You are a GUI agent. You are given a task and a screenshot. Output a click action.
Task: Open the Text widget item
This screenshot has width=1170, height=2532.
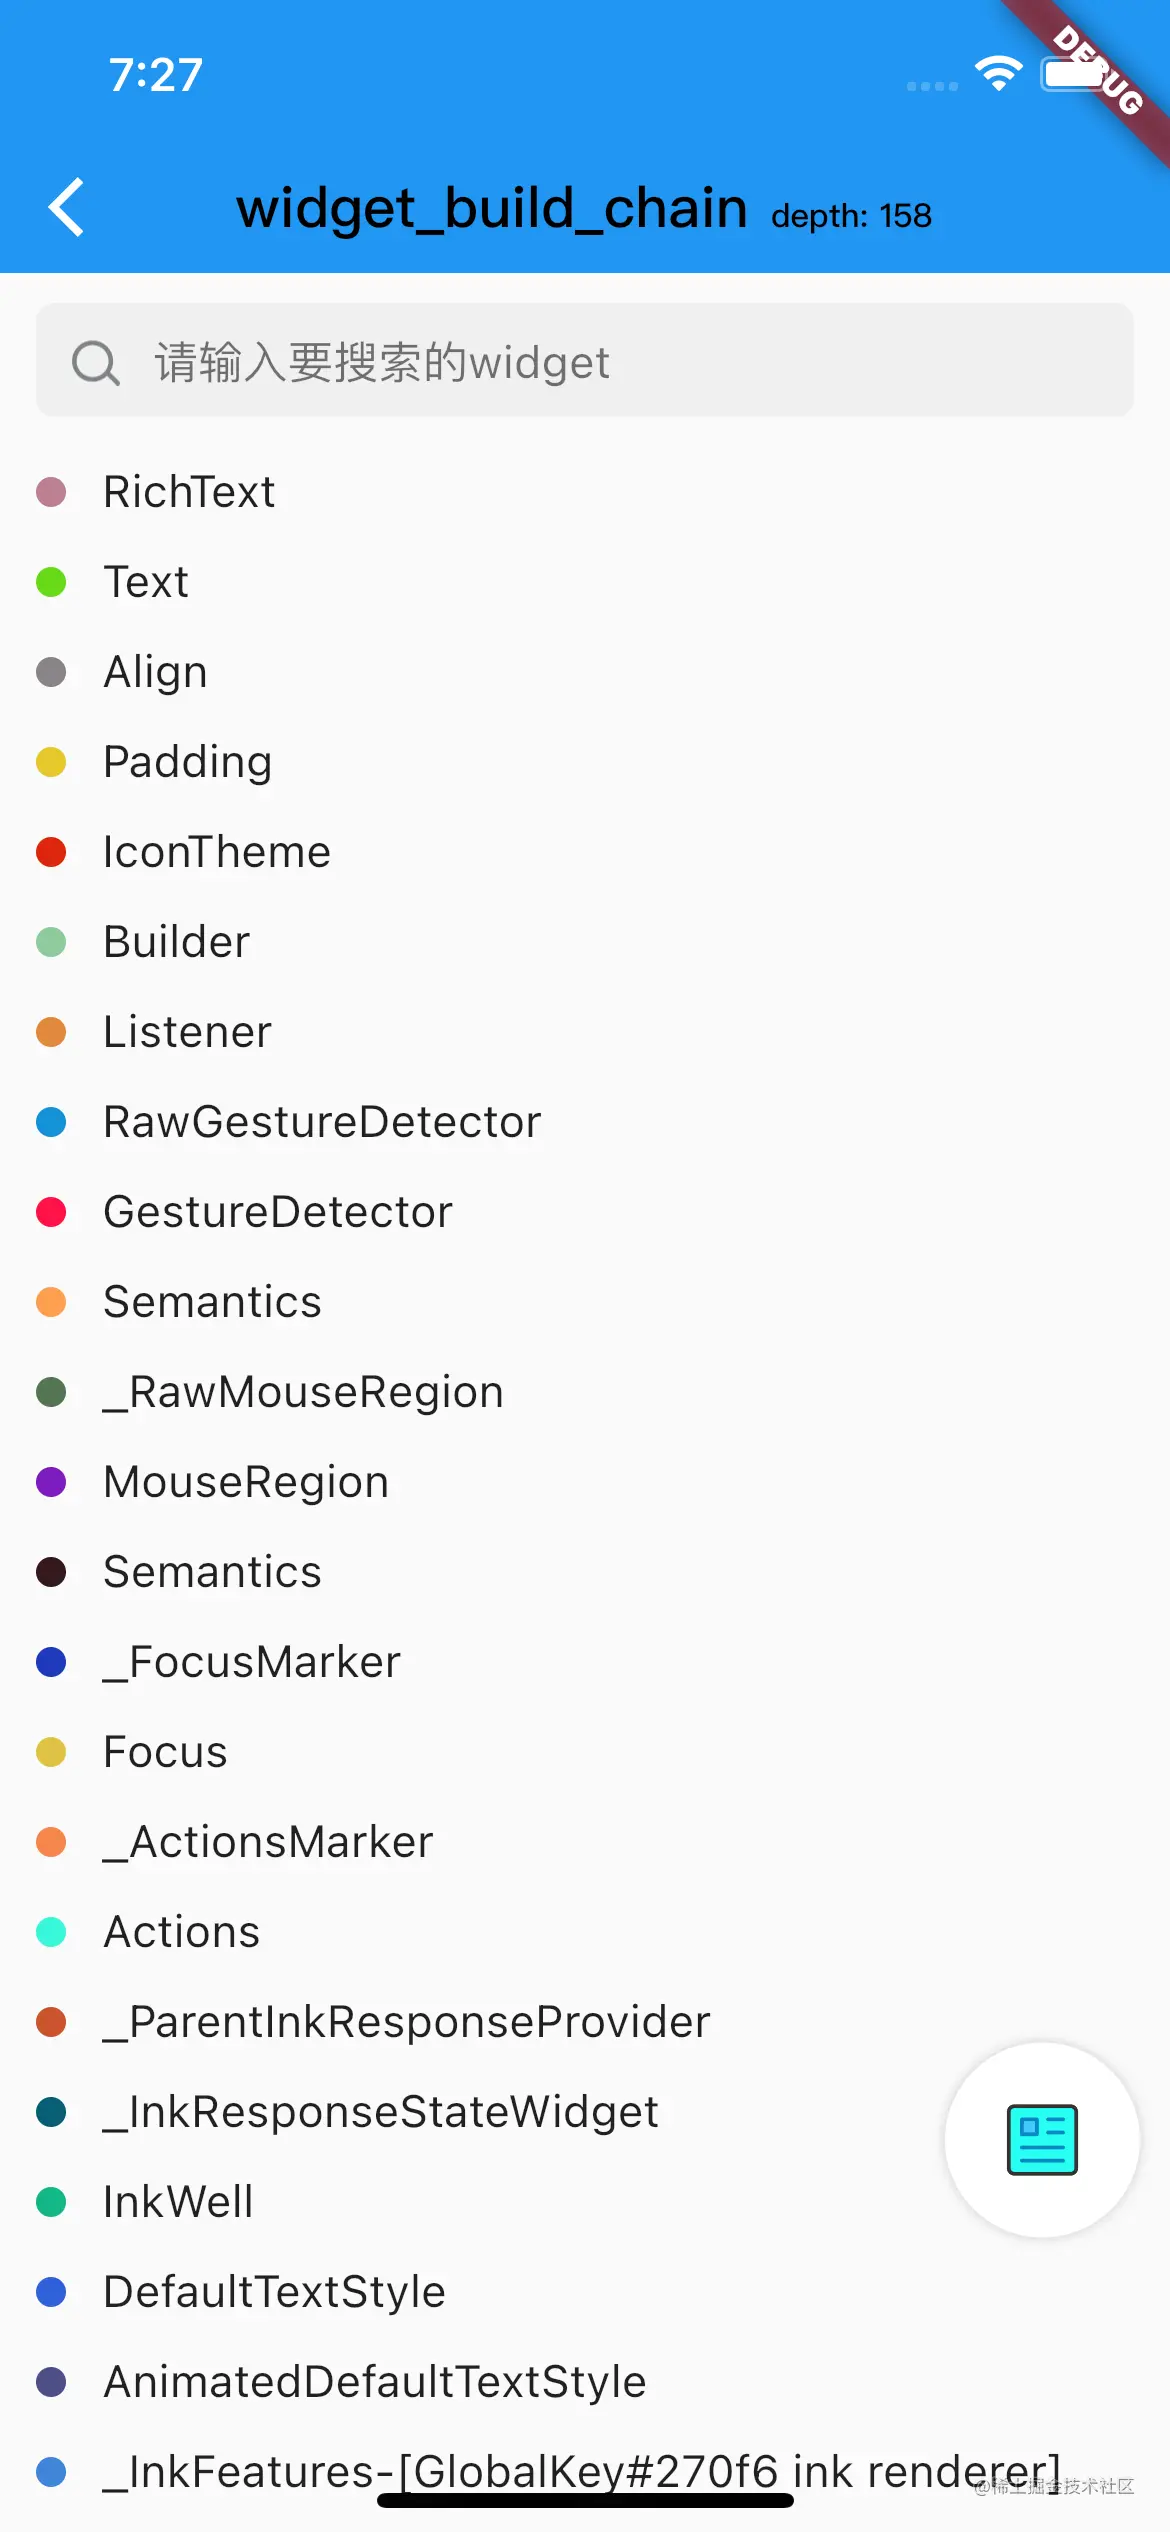click(146, 582)
